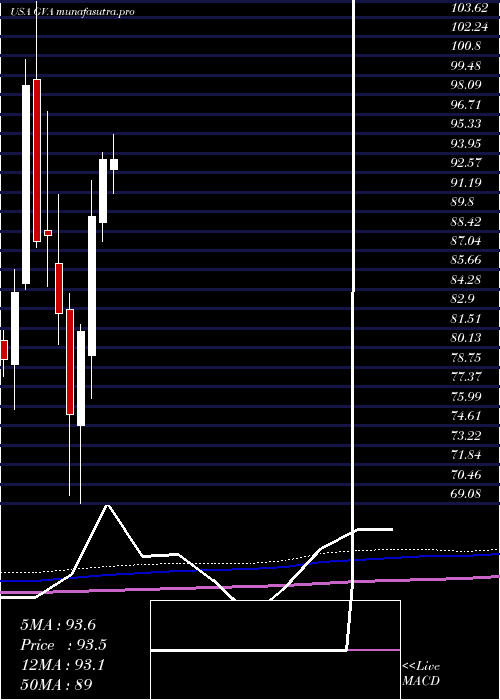Click the '50MA : 89' readout
Image resolution: width=500 pixels, height=700 pixels.
point(56,684)
